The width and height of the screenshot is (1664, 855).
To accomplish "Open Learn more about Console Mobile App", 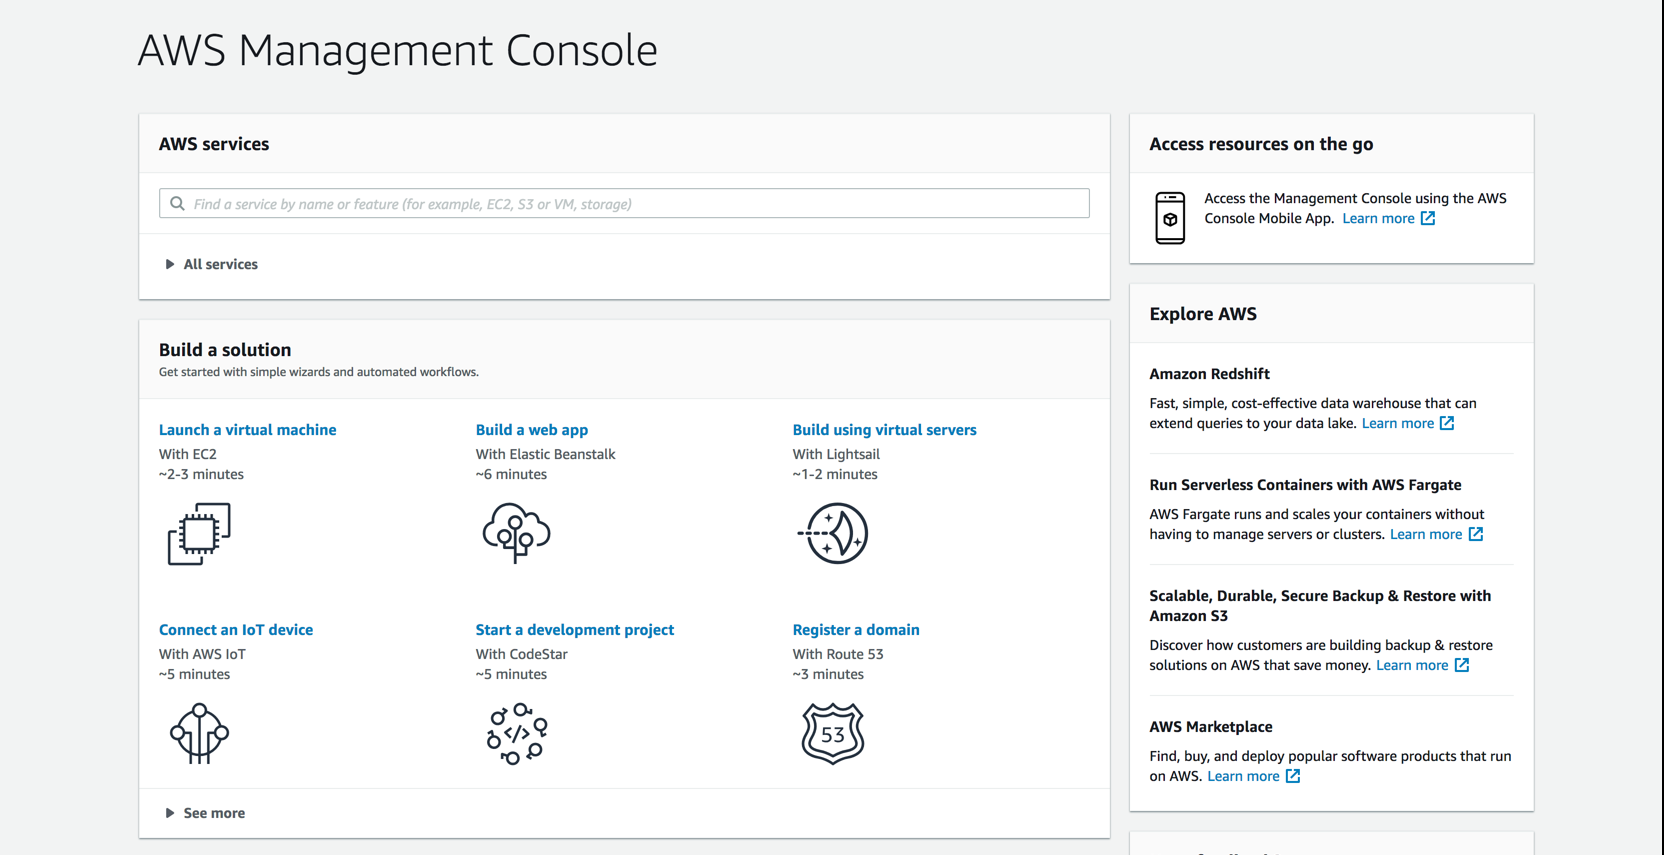I will 1378,218.
